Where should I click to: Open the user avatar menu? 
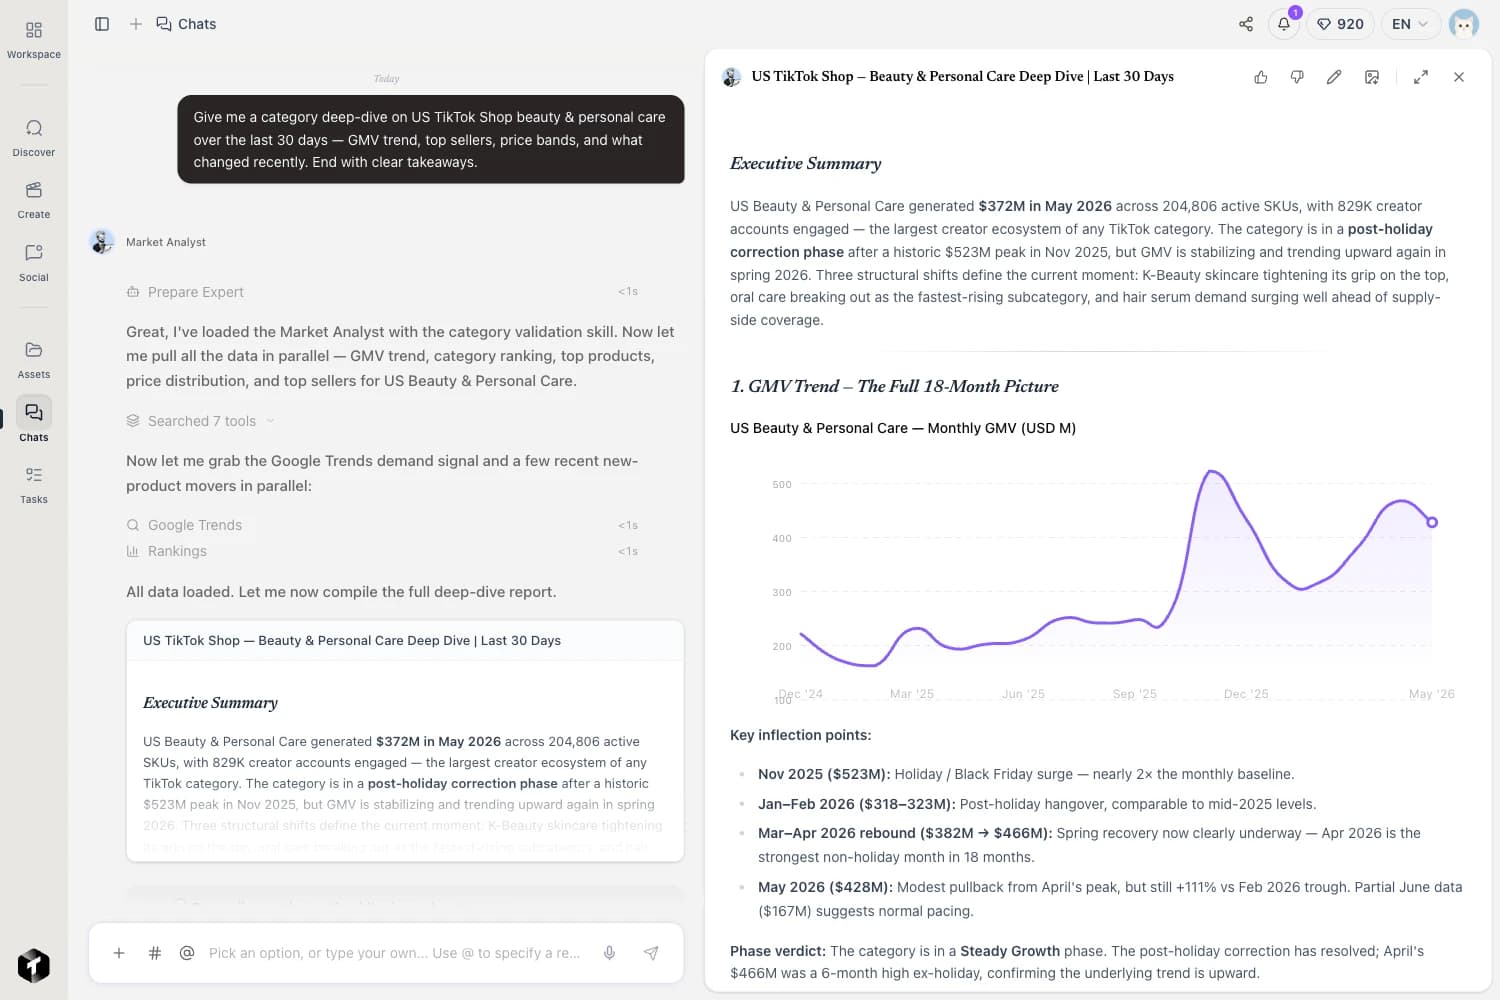1464,24
